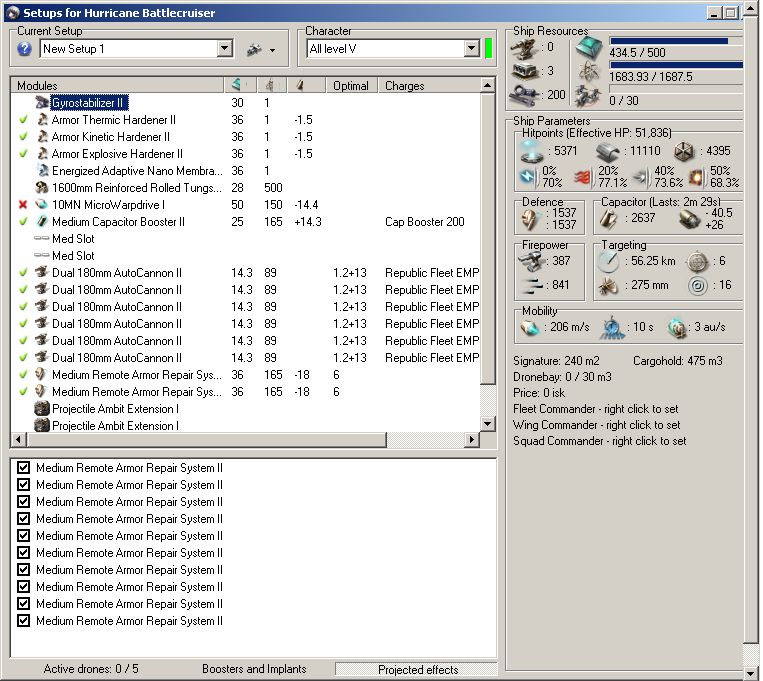Select the 10MN MicroWarpdrive I module row
The height and width of the screenshot is (681, 763).
point(108,205)
